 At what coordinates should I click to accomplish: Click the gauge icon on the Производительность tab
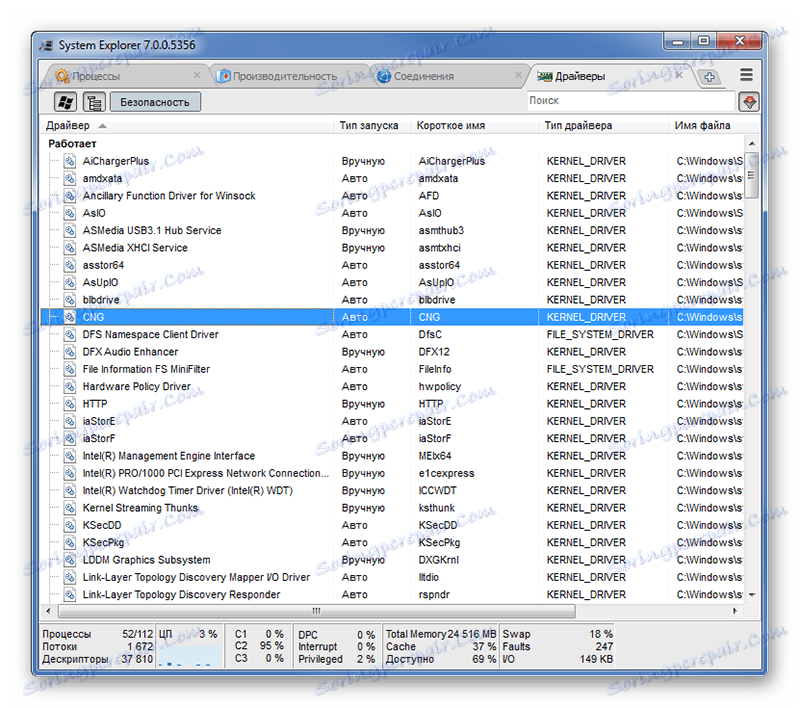pos(224,74)
